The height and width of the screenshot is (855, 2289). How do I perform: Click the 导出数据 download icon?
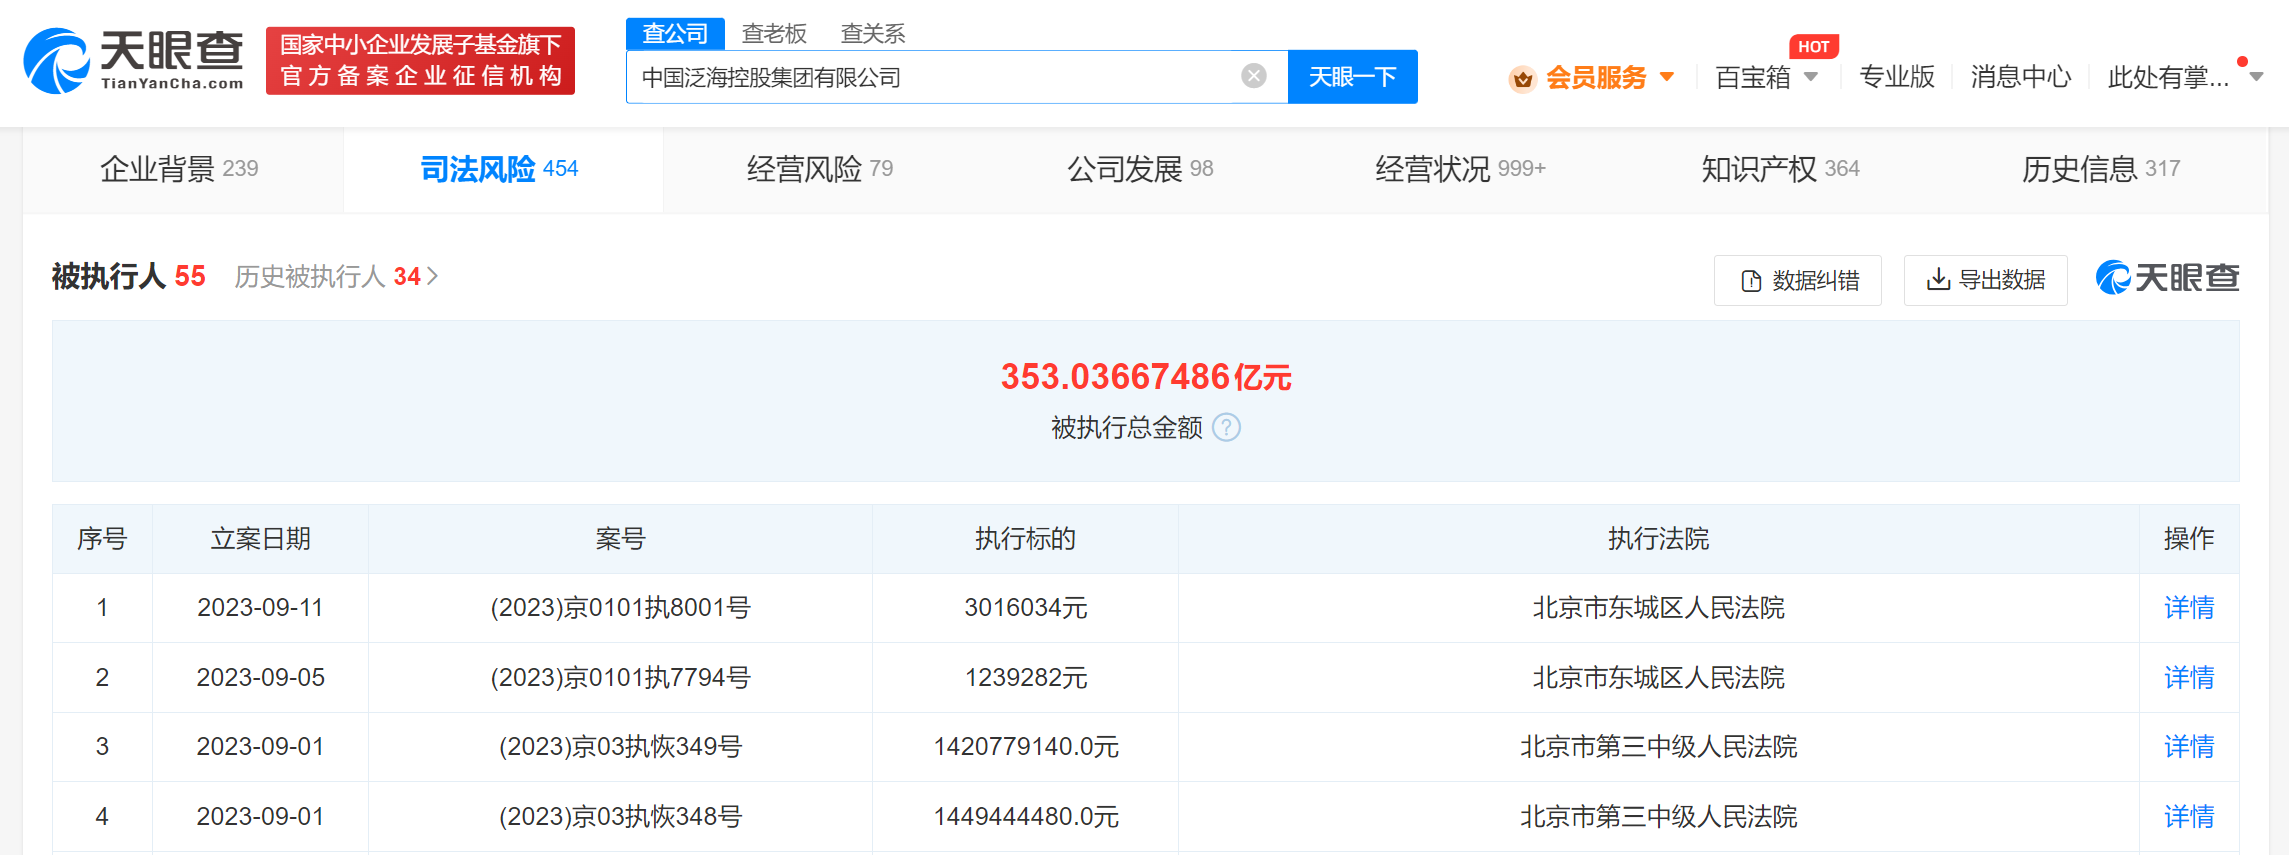coord(1938,279)
